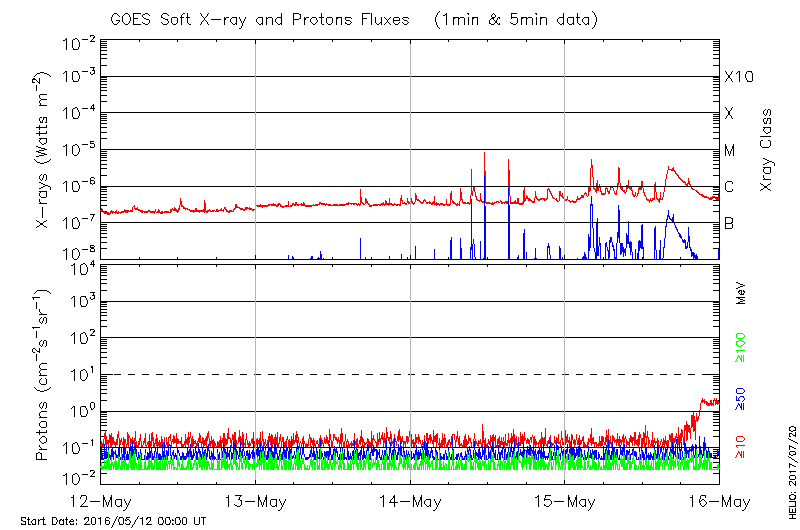The image size is (800, 530).
Task: Click the green ≥100 MeV legend label
Action: [741, 348]
